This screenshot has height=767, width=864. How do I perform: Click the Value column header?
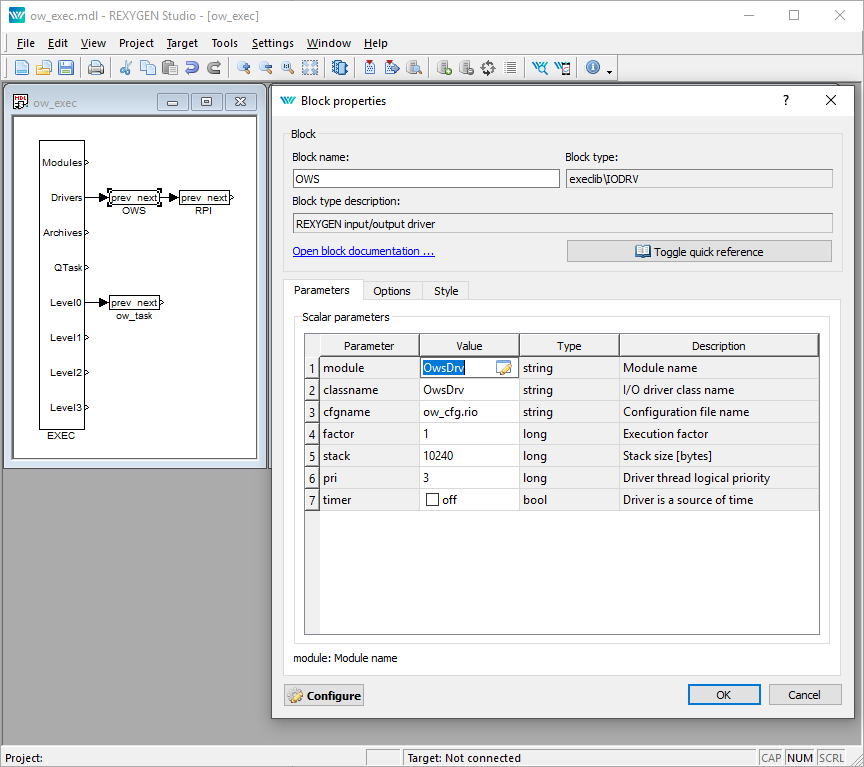(469, 345)
